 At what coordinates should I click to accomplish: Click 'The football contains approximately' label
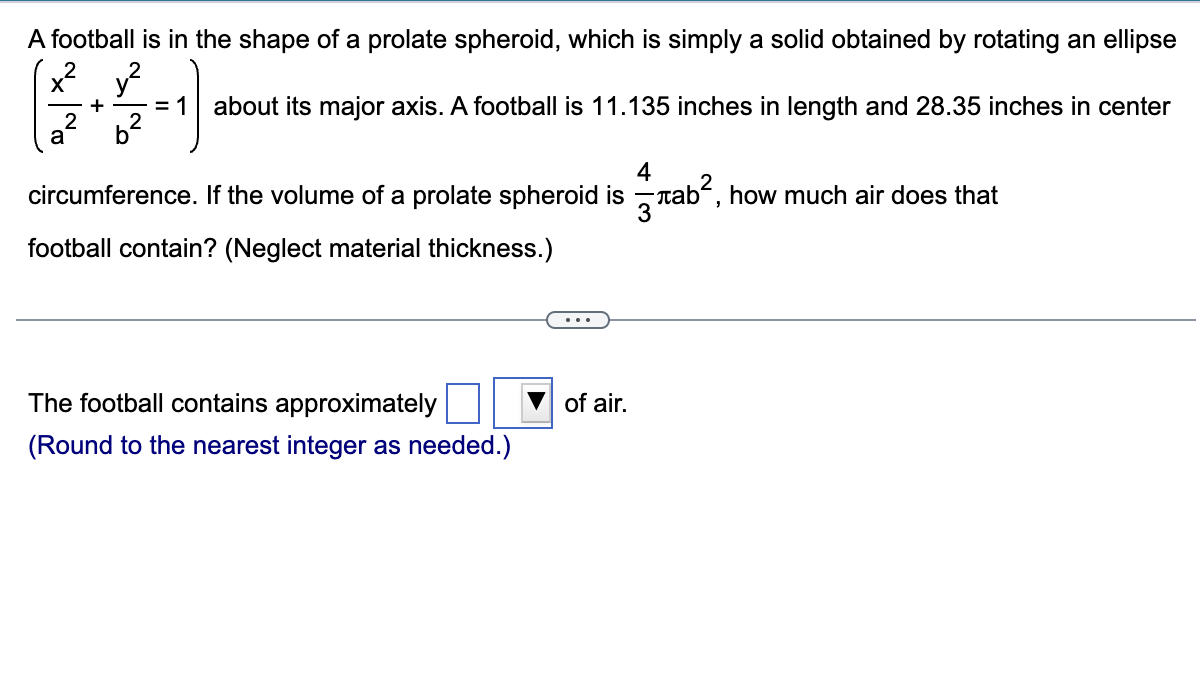(231, 403)
